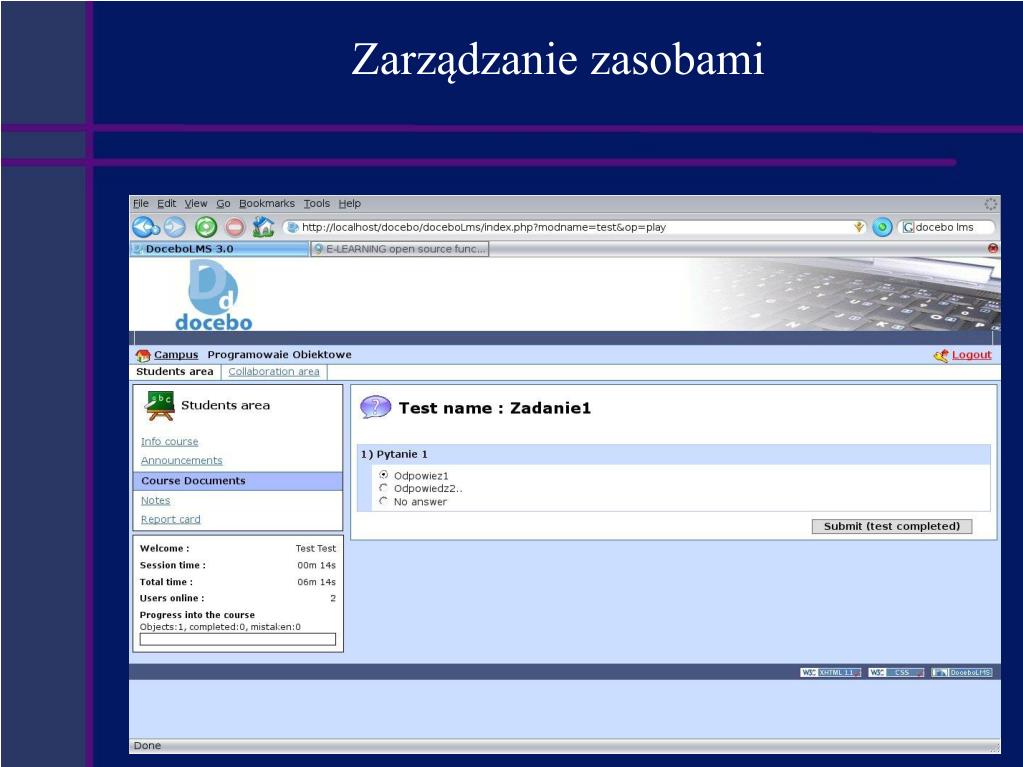This screenshot has width=1023, height=767.
Task: Select the Odpowiez1 radio button
Action: 384,475
